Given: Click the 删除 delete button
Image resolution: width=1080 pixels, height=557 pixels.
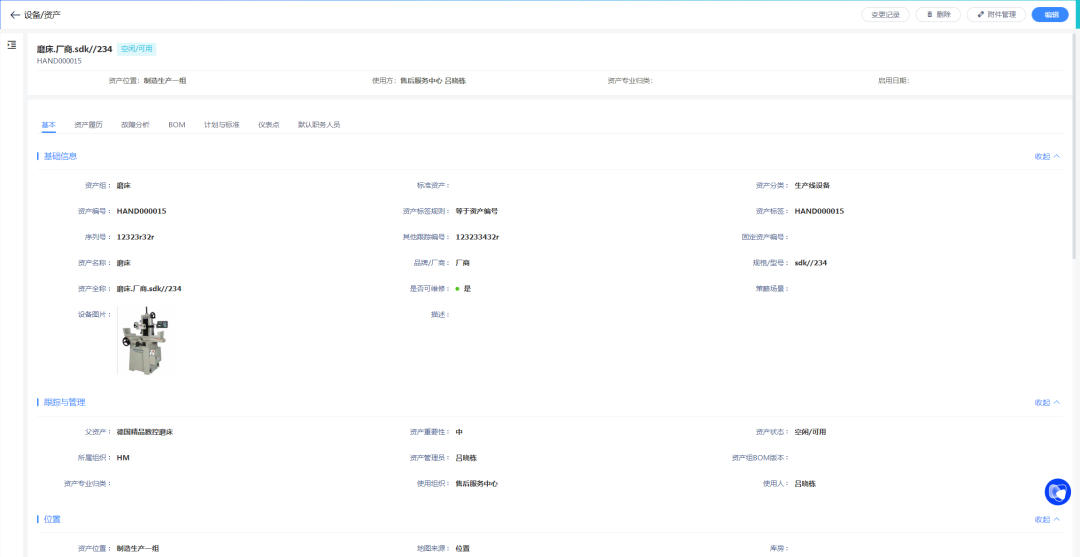Looking at the screenshot, I should tap(938, 15).
